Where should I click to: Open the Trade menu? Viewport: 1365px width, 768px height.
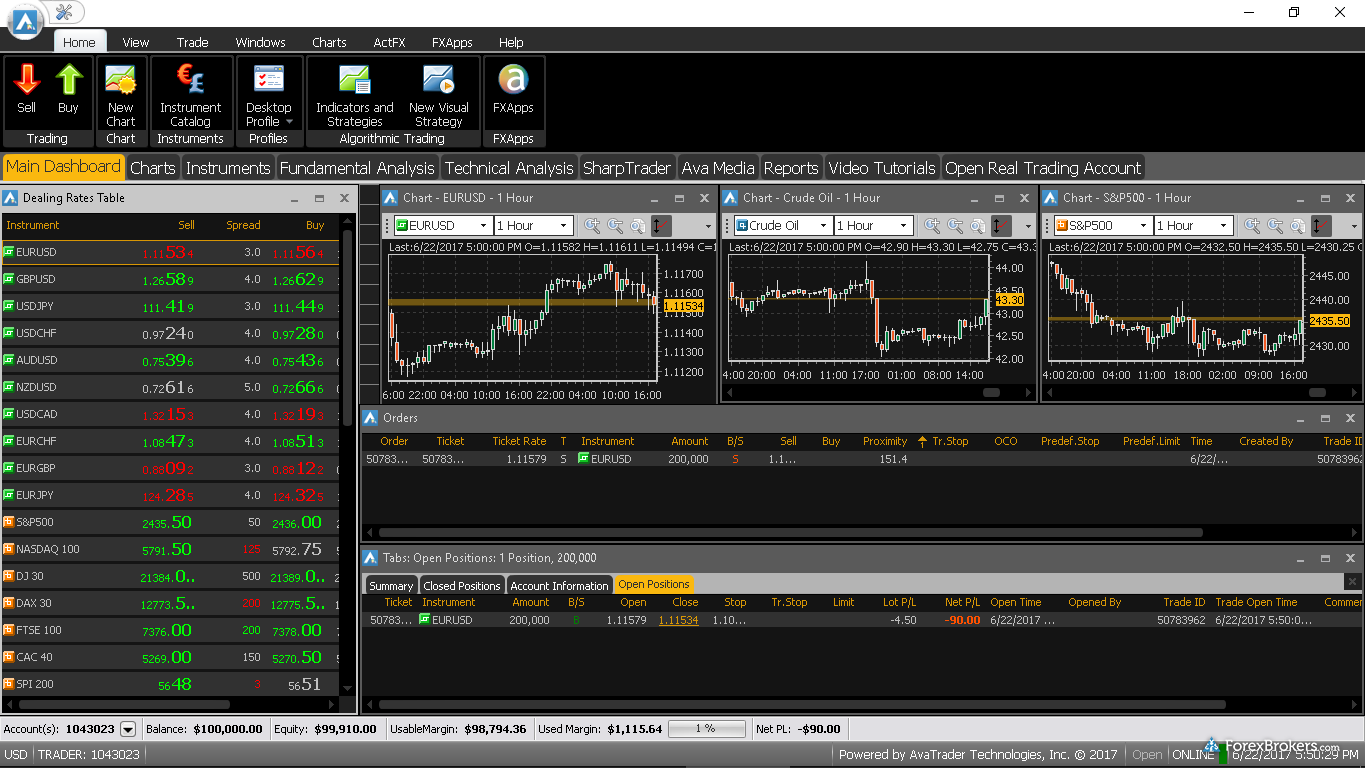(x=192, y=42)
